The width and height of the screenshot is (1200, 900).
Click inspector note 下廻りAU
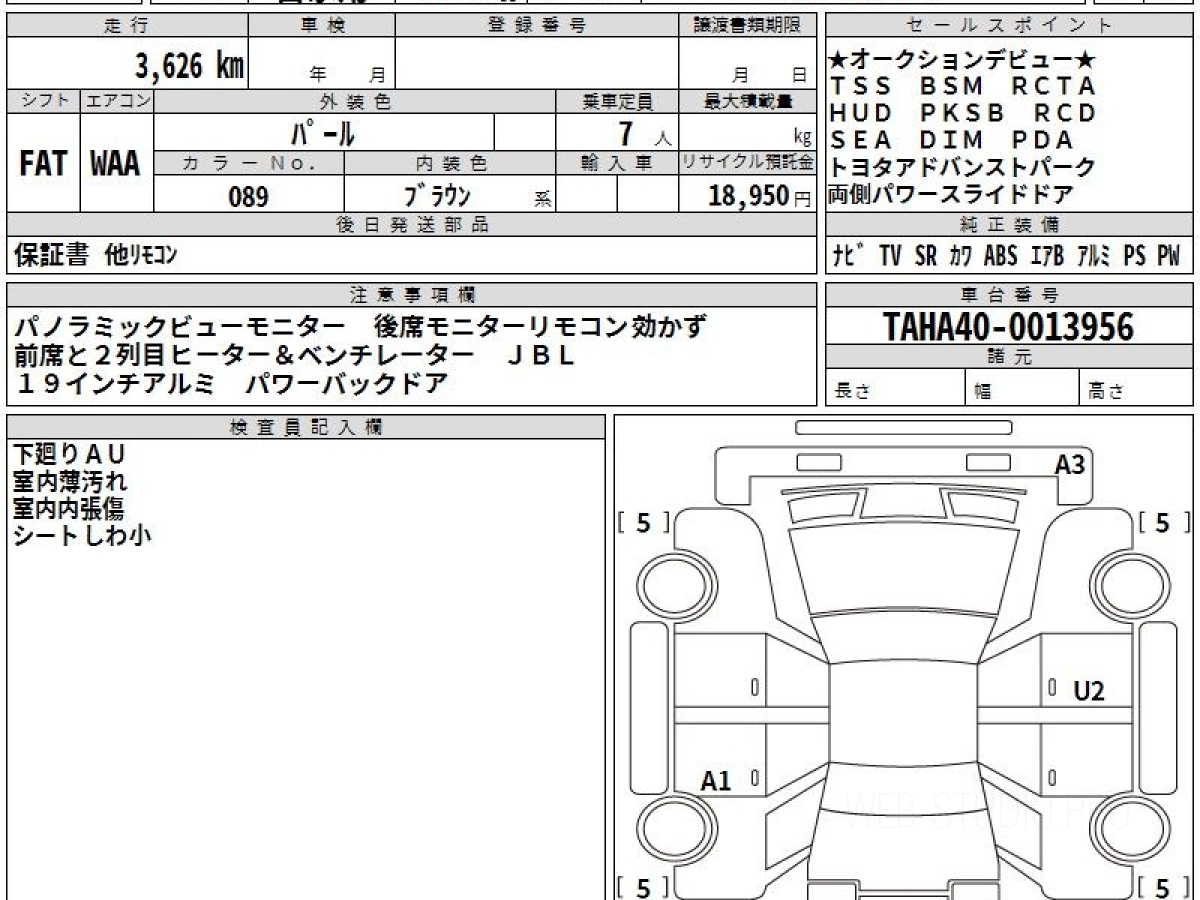click(x=69, y=455)
